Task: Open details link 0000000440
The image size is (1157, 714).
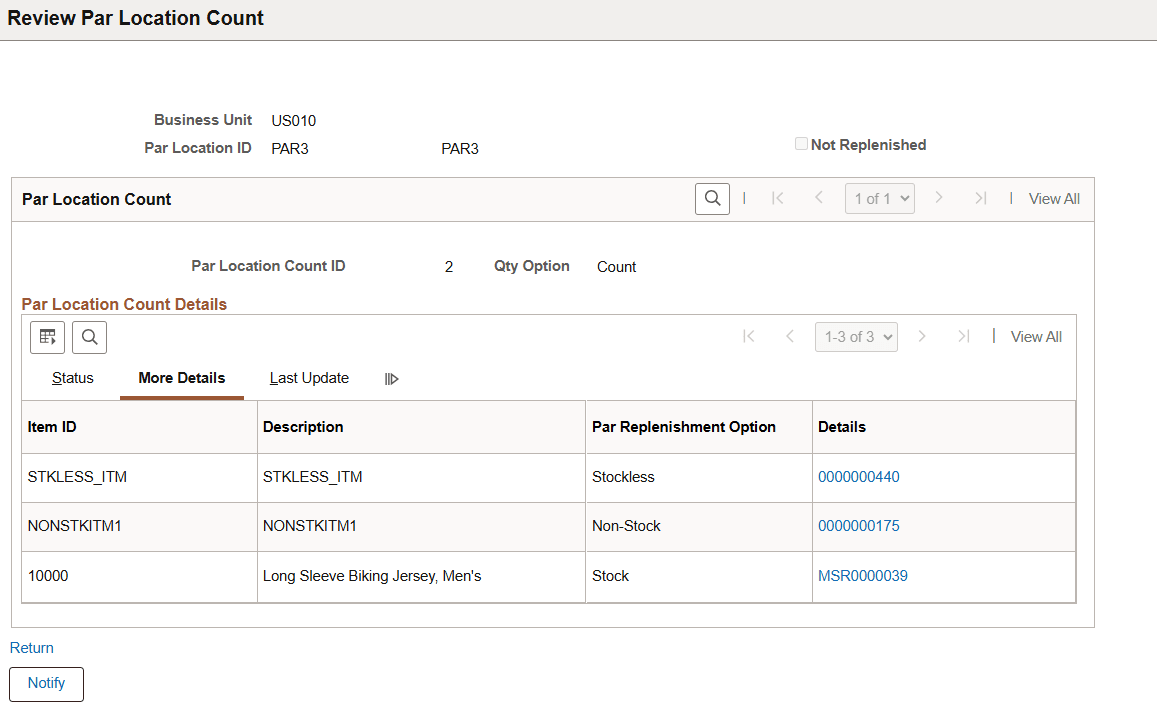Action: tap(859, 477)
